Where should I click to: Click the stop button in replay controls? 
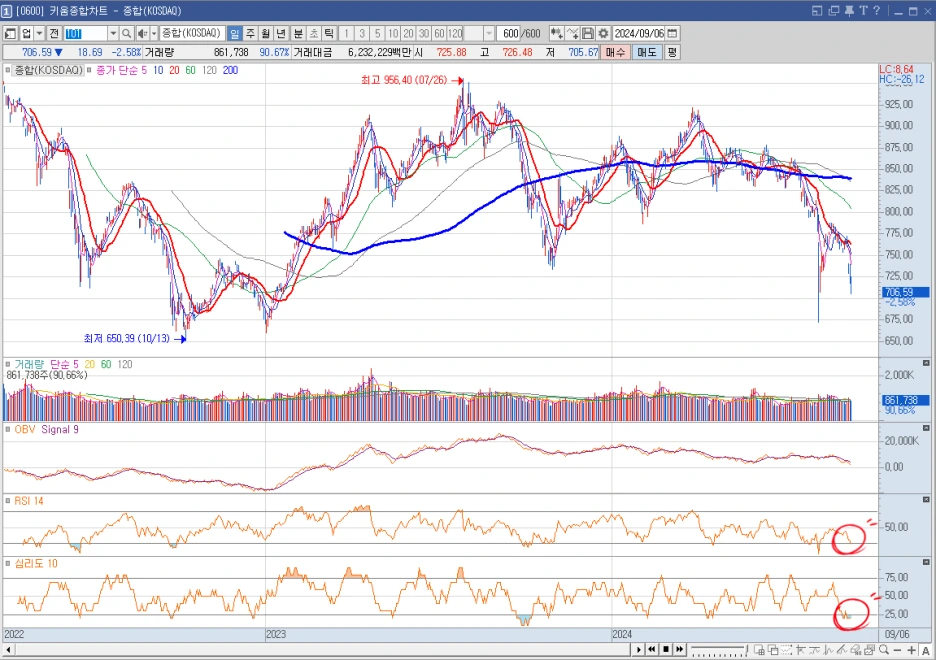[666, 649]
